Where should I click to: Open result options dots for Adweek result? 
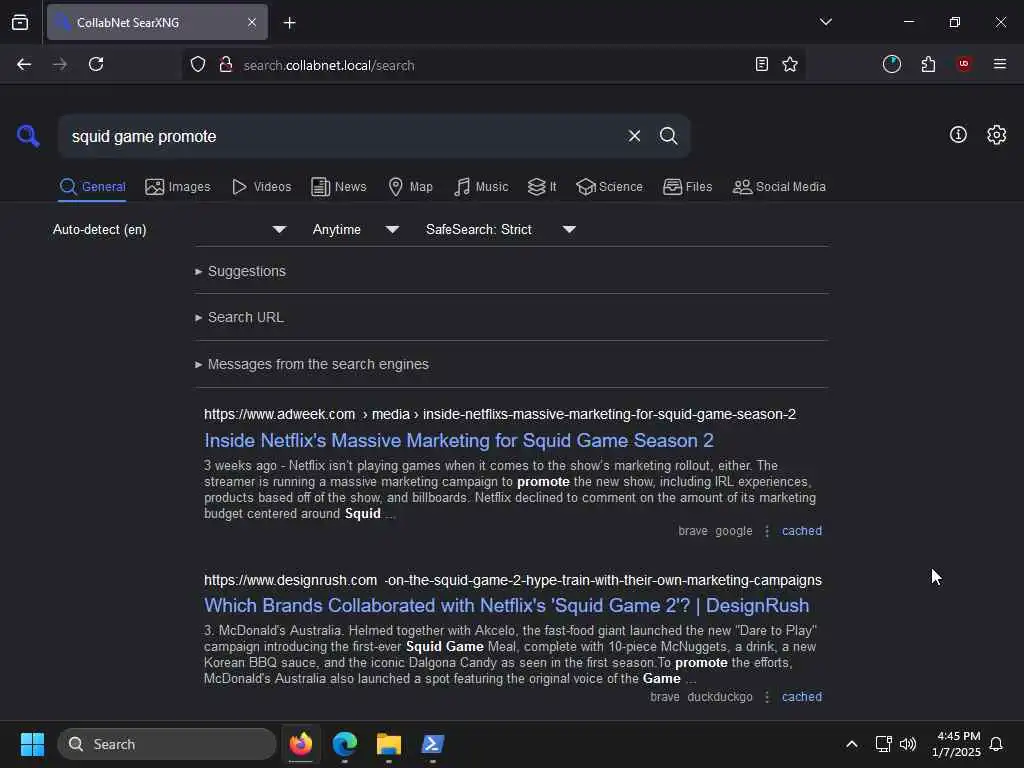pyautogui.click(x=767, y=531)
